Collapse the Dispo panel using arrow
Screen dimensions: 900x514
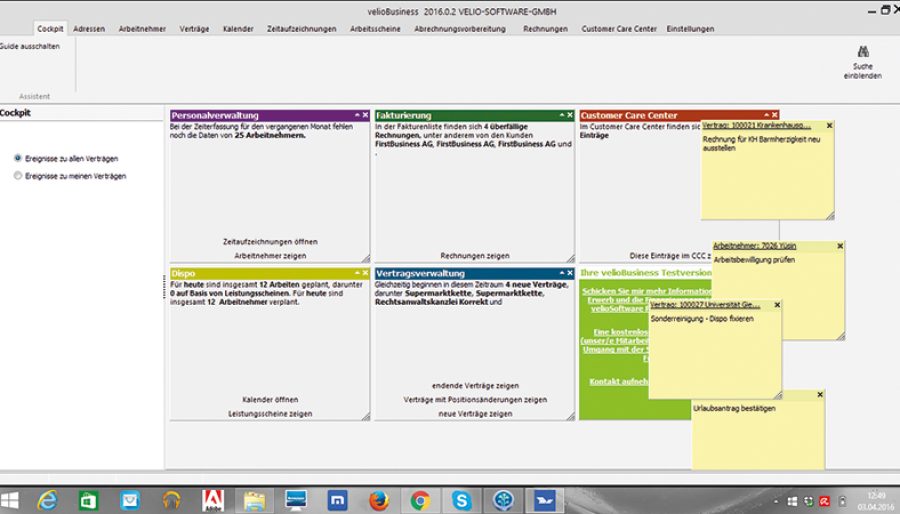357,273
